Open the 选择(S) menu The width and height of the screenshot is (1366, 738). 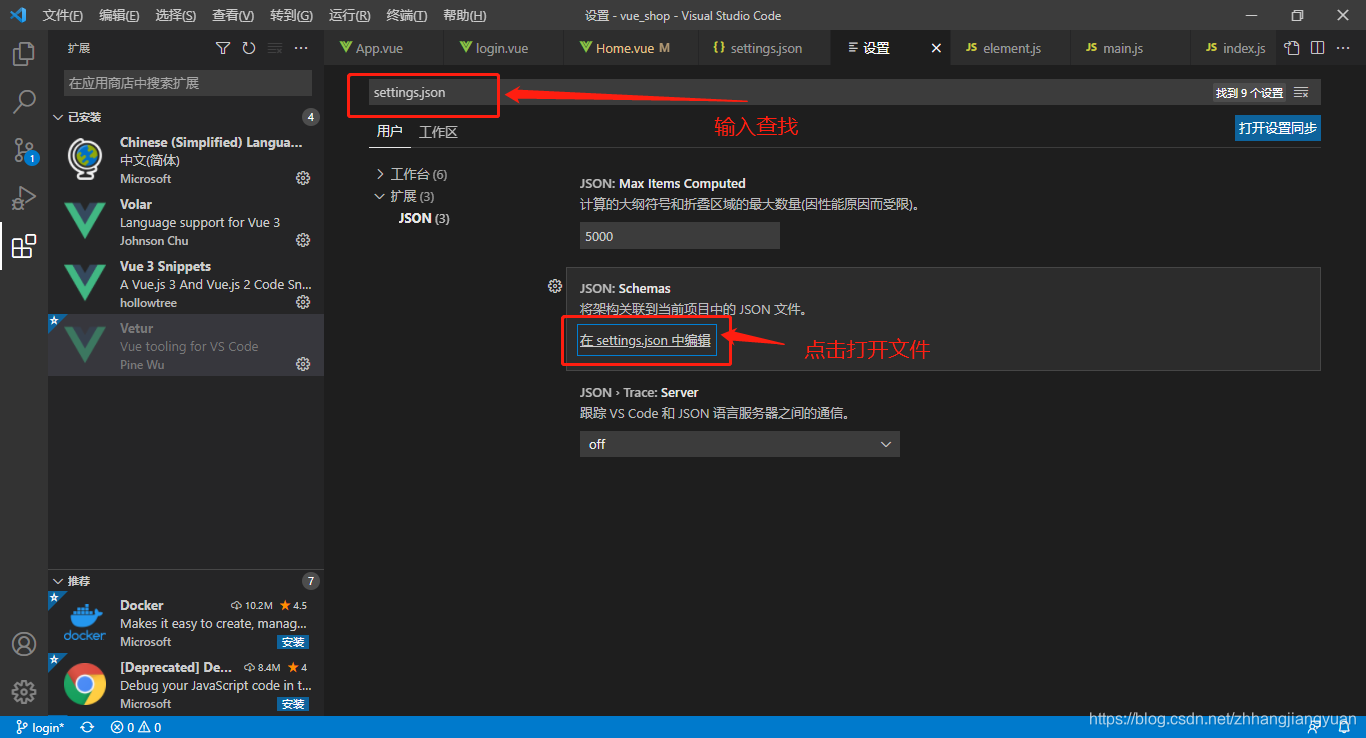pos(175,16)
